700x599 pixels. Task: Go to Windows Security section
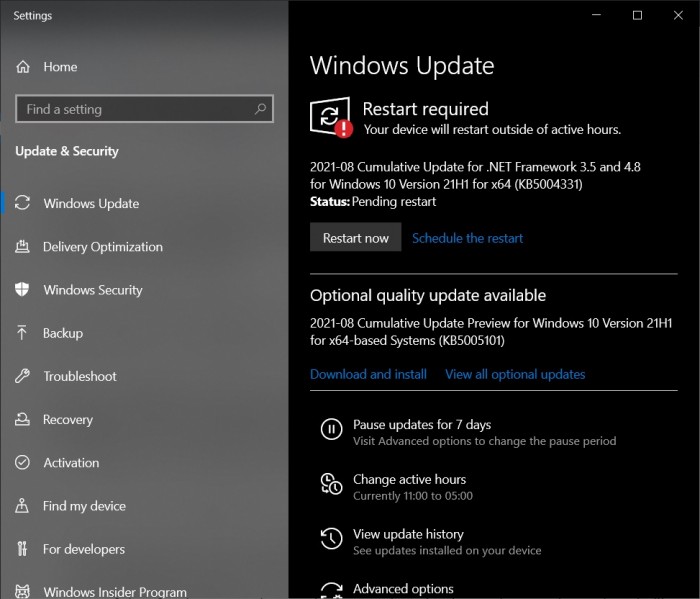coord(93,290)
